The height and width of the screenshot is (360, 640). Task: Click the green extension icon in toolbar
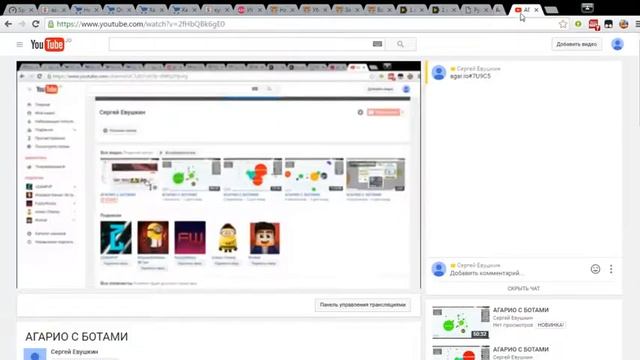[578, 24]
